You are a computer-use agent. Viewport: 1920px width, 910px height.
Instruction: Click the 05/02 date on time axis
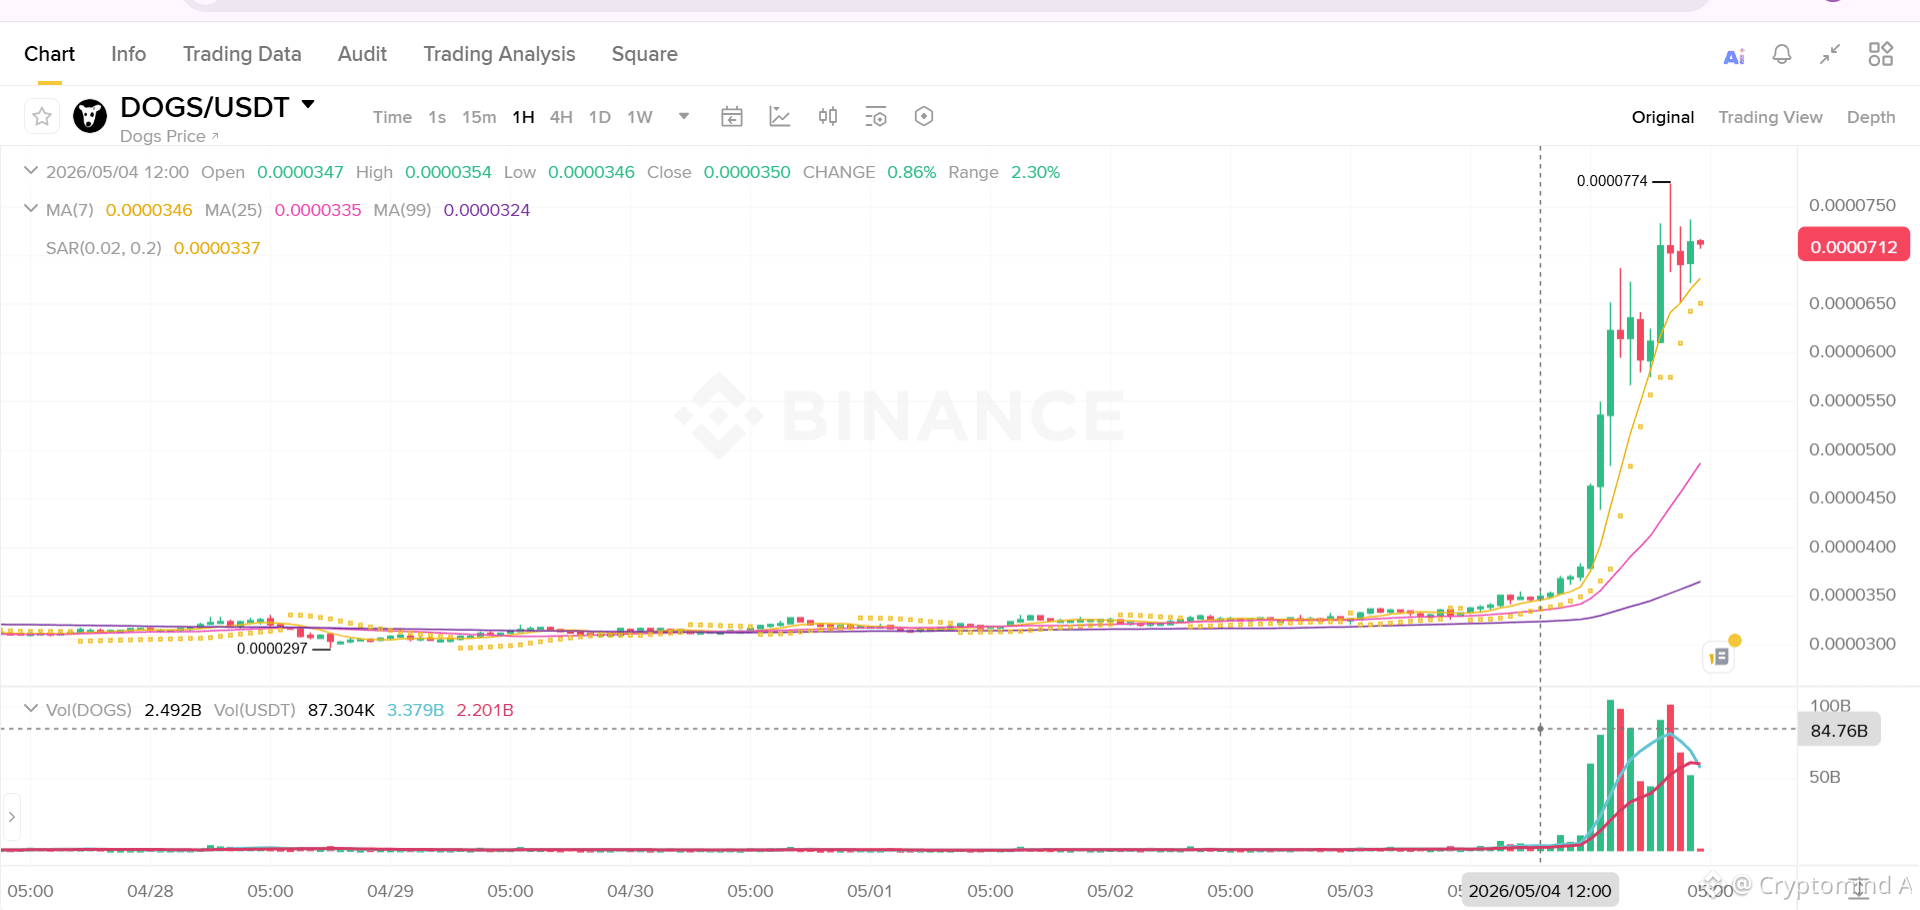(1110, 891)
